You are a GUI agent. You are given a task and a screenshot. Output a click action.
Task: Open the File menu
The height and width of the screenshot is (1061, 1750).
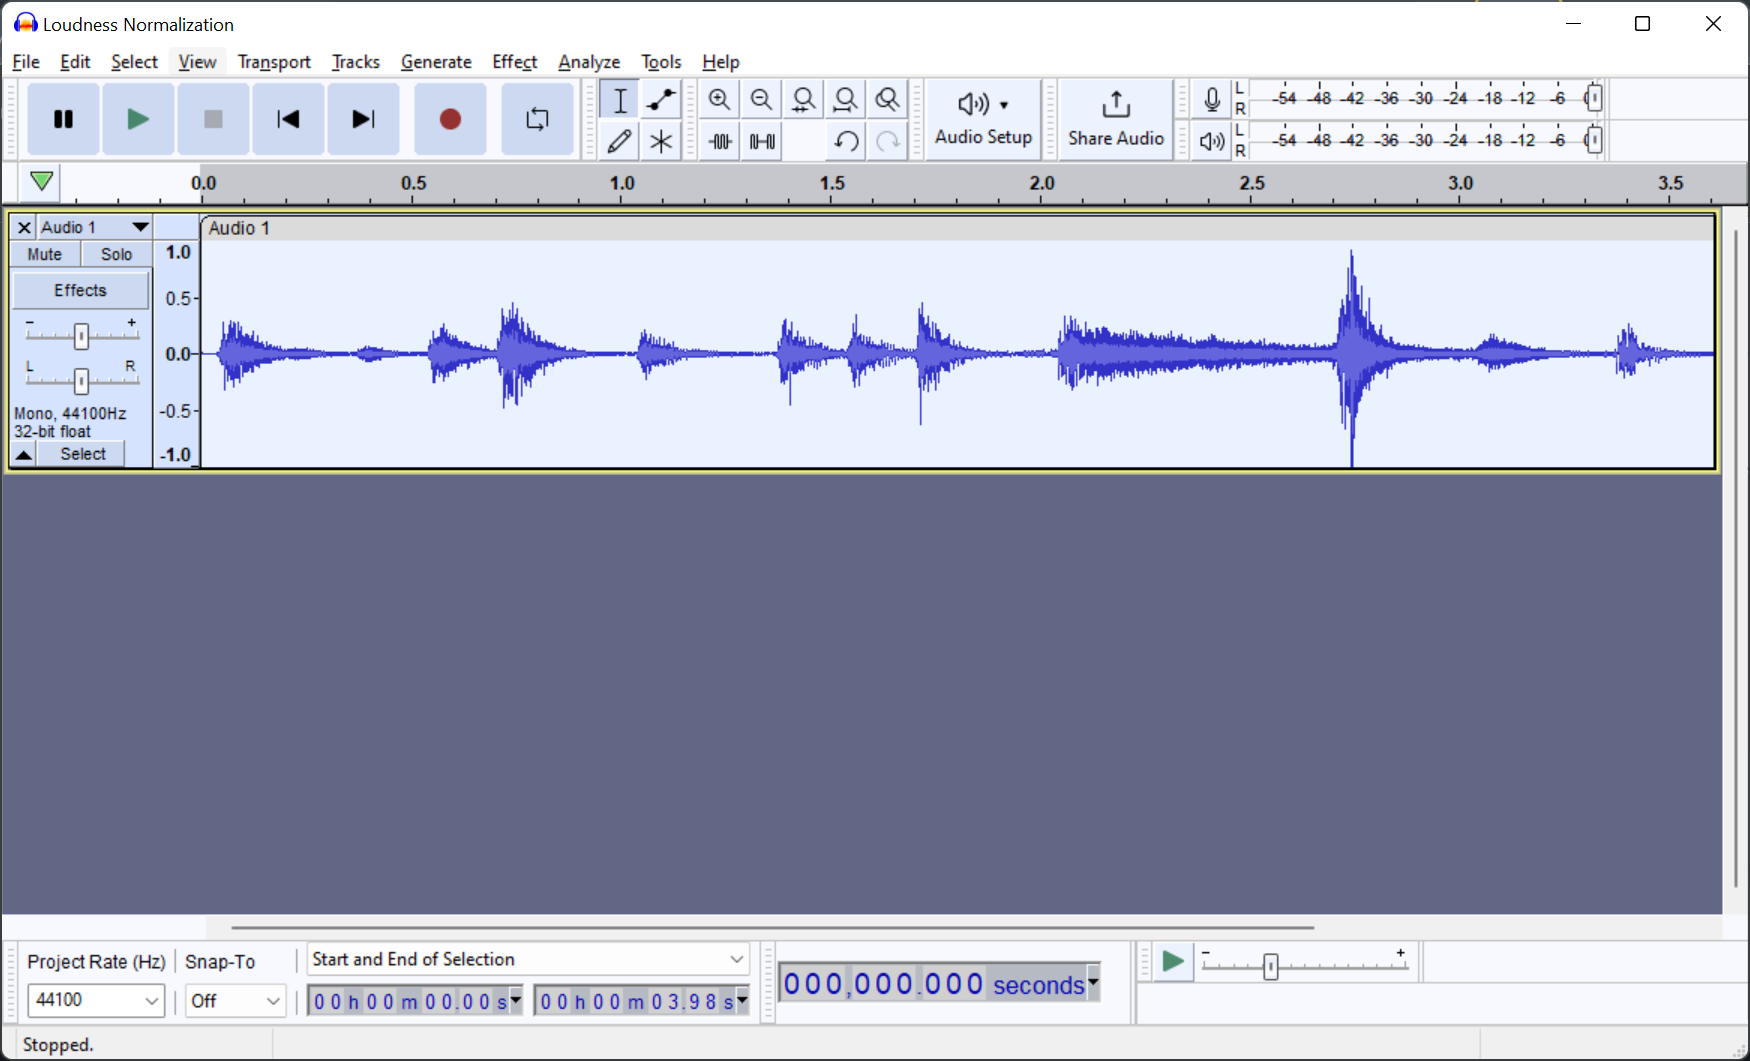click(x=26, y=62)
